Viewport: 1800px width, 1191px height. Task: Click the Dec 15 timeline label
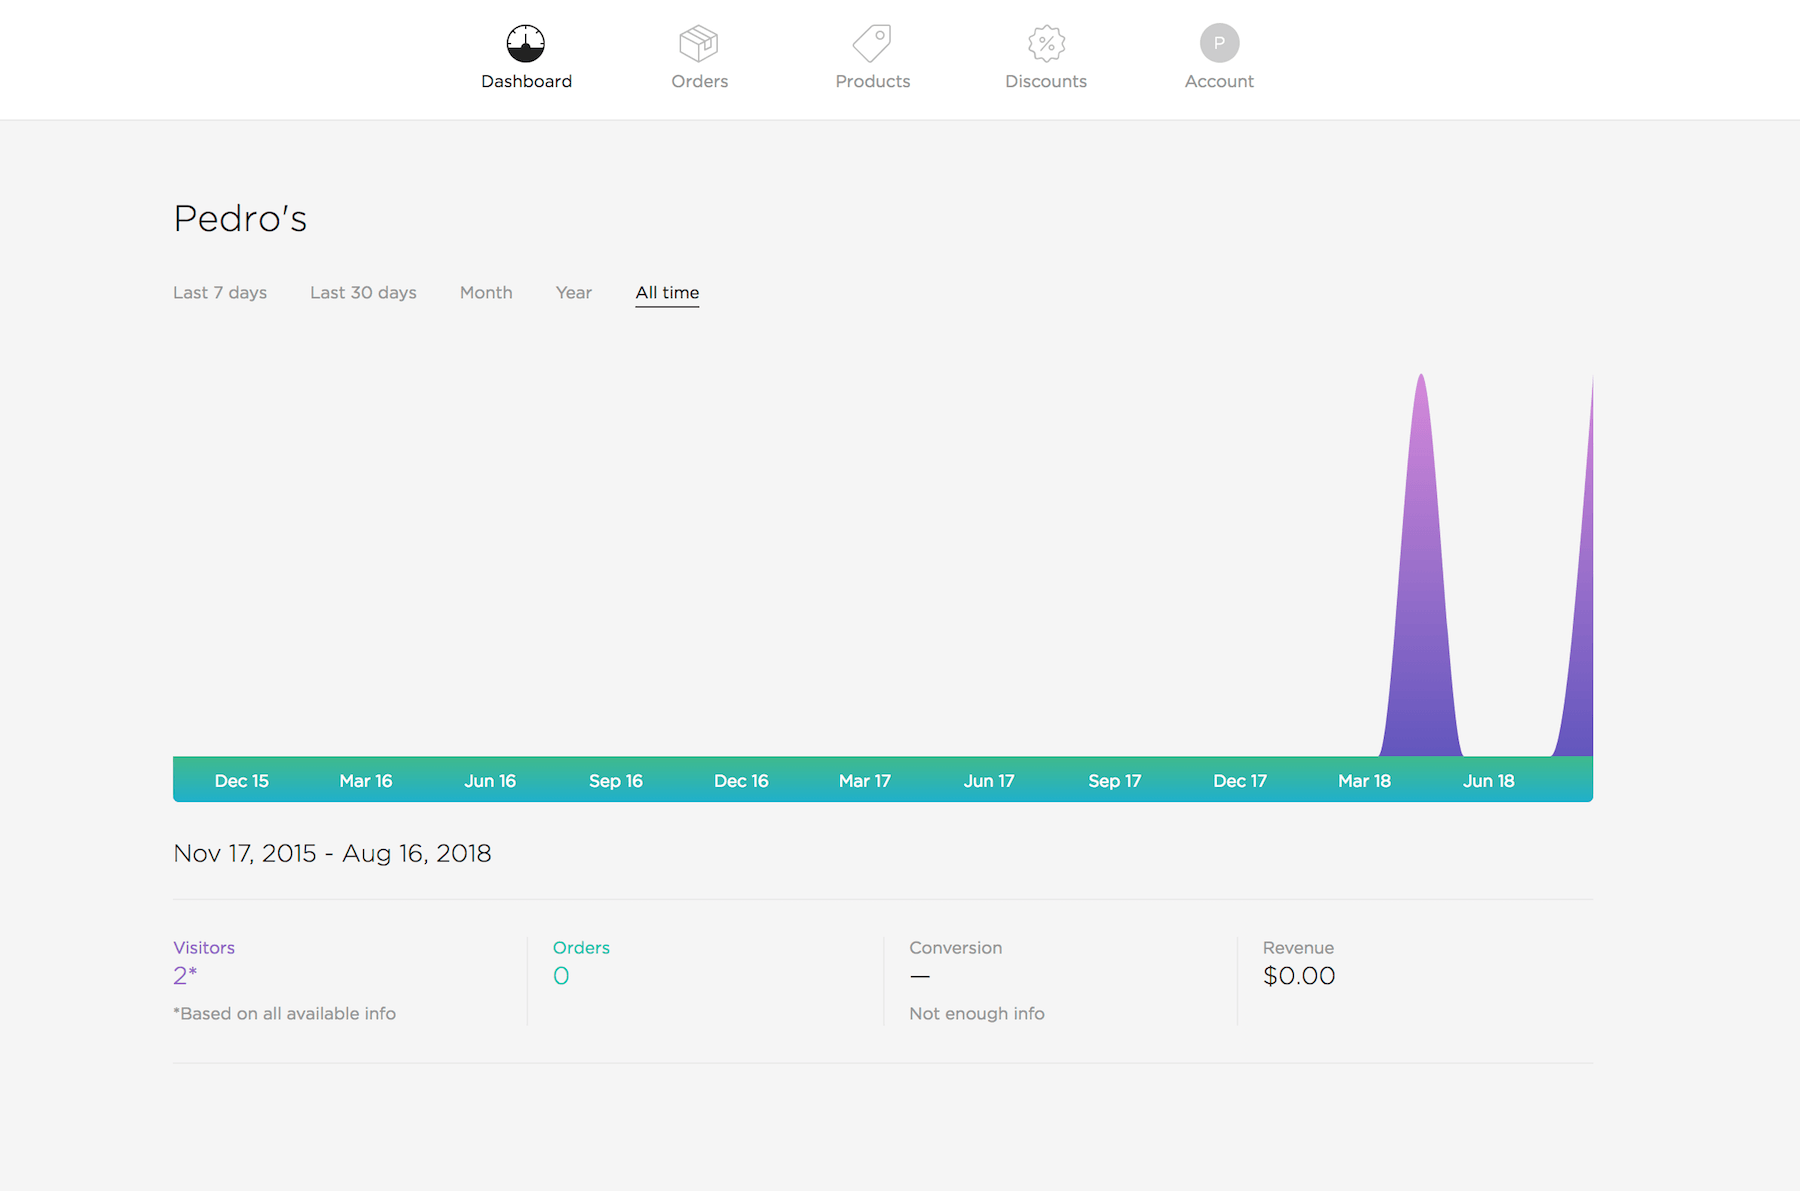point(242,781)
